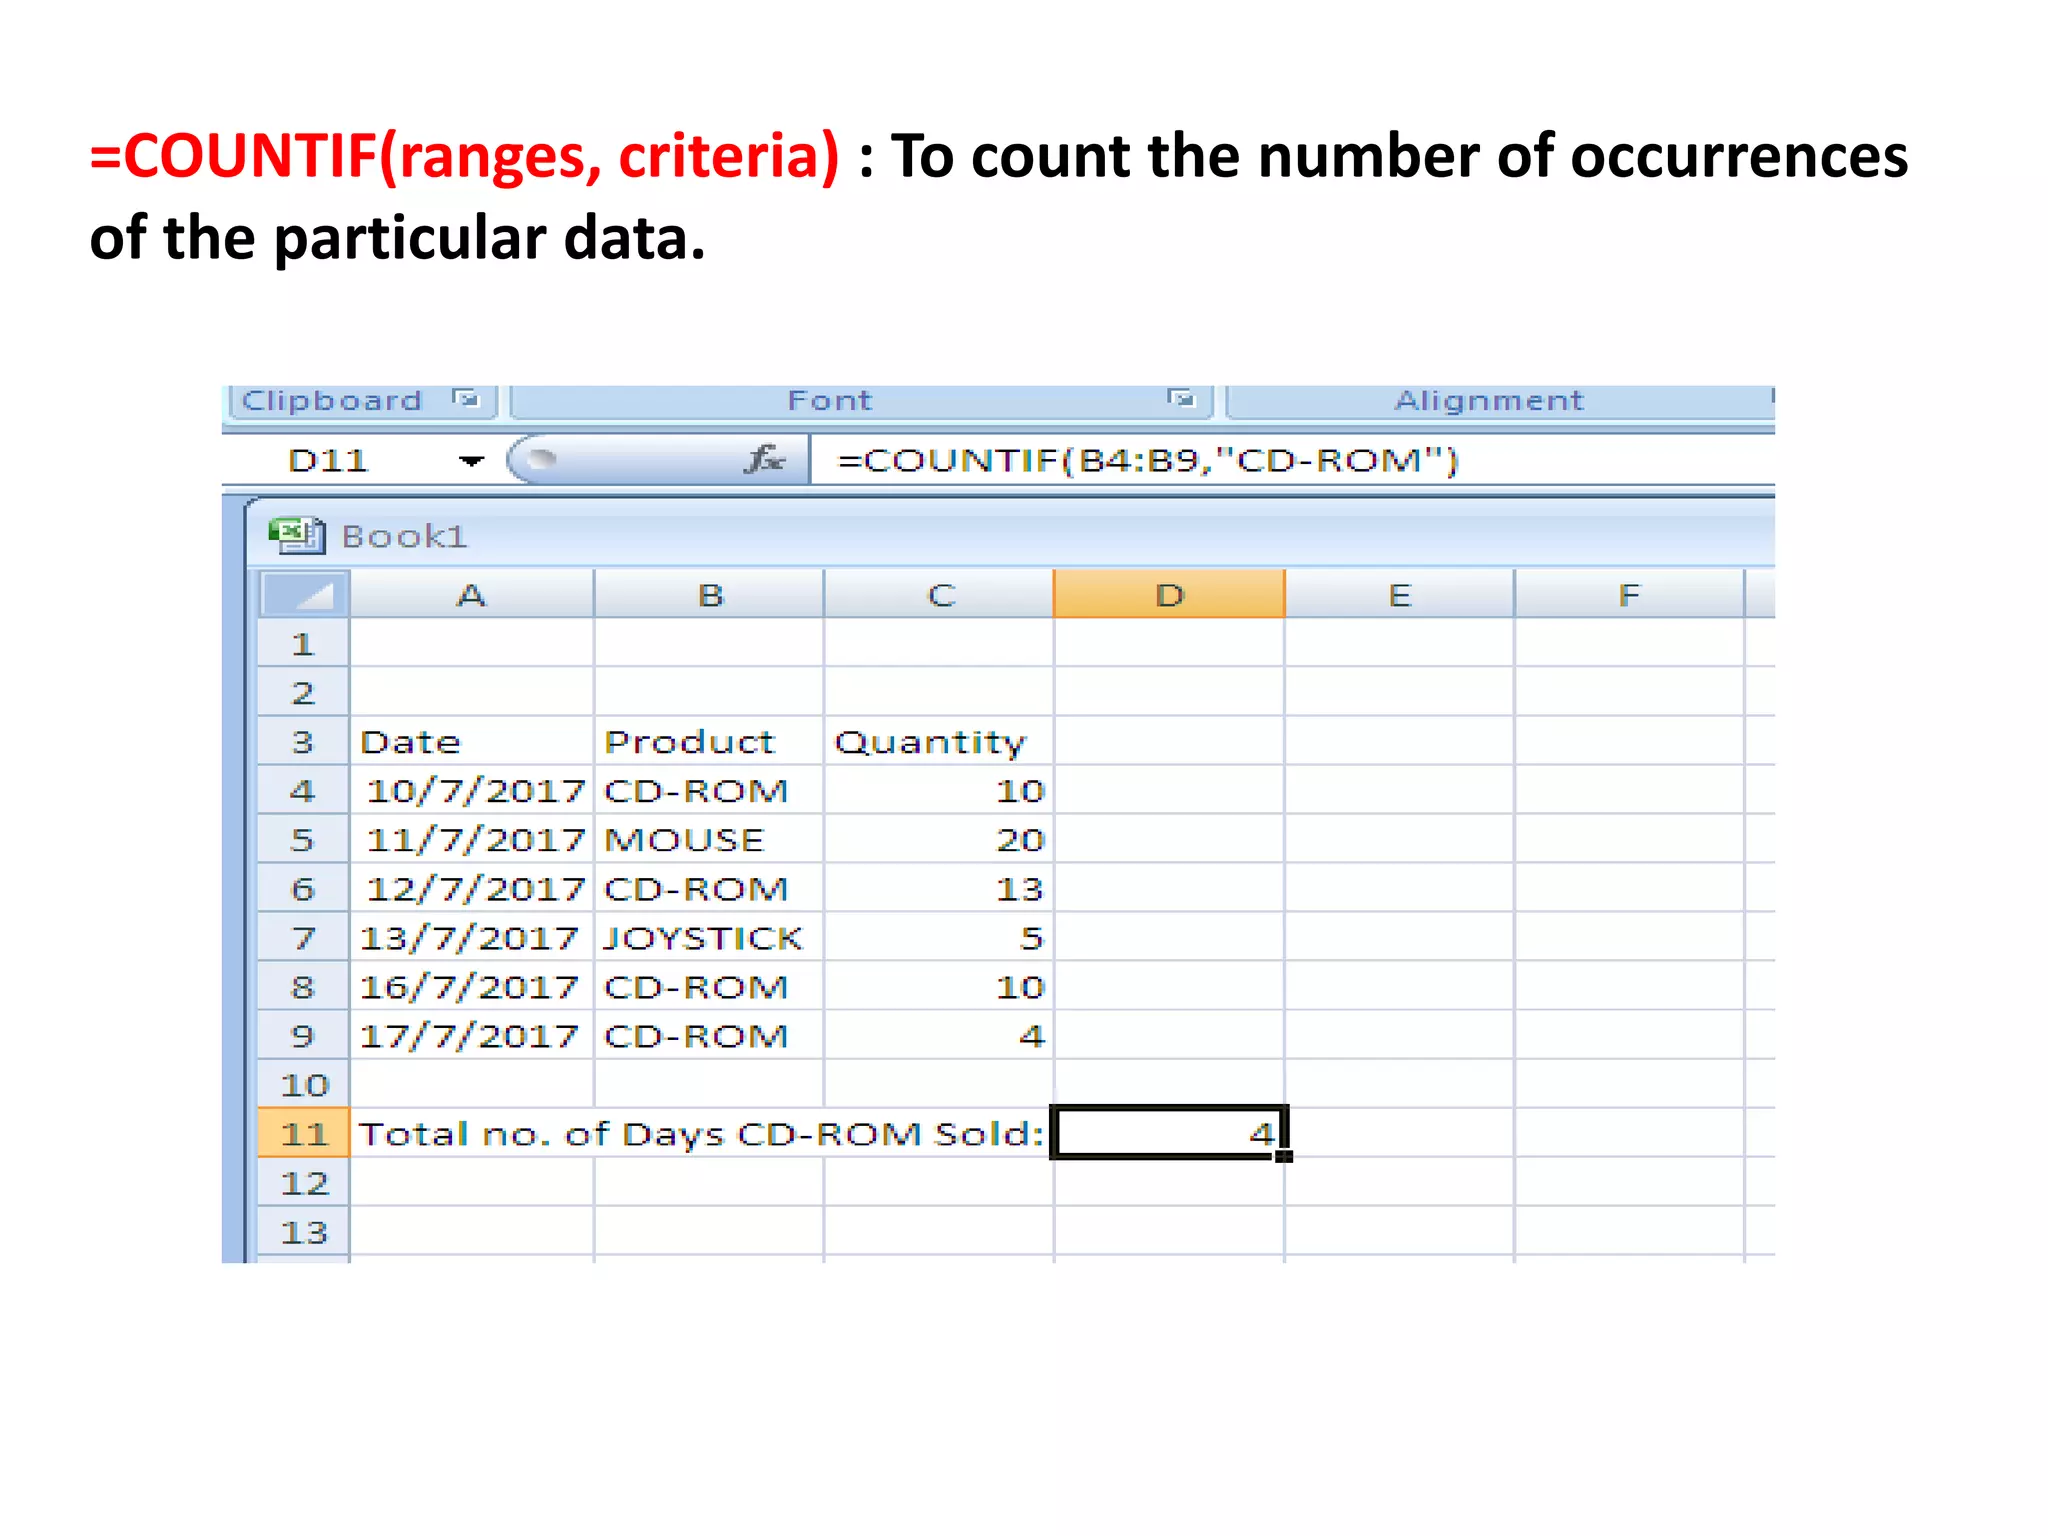The width and height of the screenshot is (2048, 1536).
Task: Select row 4 header
Action: [x=304, y=790]
